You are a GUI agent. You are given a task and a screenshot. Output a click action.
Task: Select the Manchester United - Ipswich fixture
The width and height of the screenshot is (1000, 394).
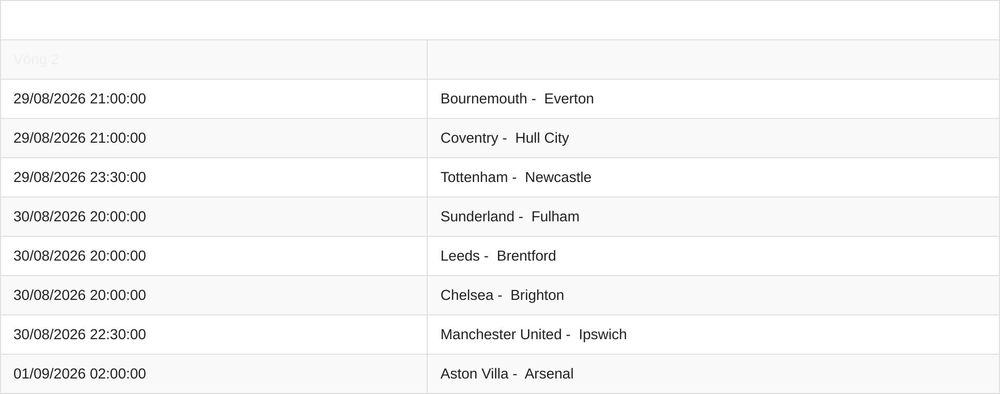[x=713, y=335]
